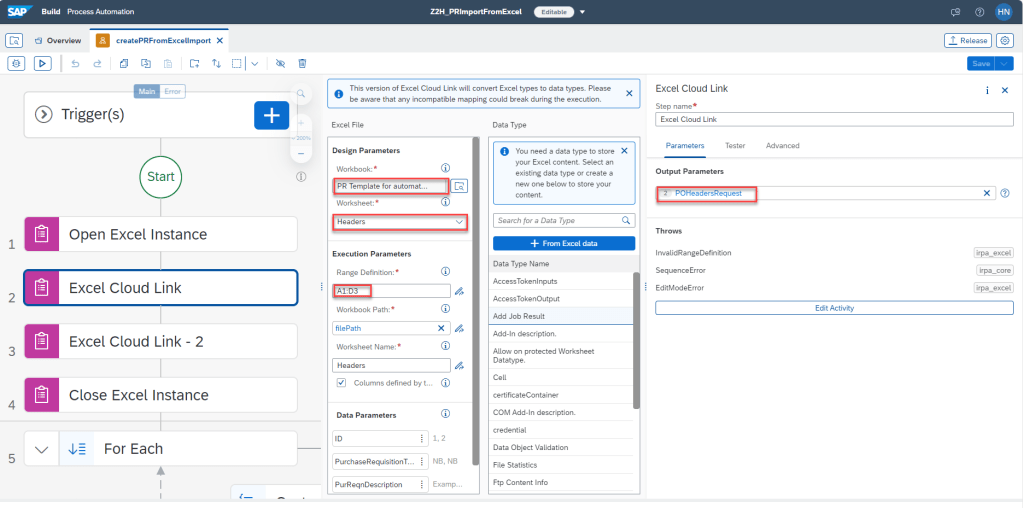Viewport: 1023px width, 508px height.
Task: Click the 'From Excel data' button
Action: (565, 243)
